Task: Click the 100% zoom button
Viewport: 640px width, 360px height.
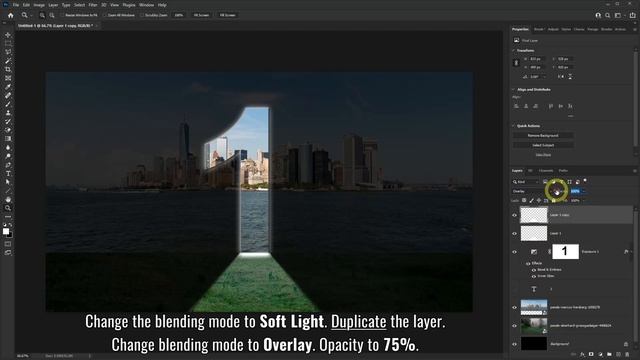Action: 179,15
